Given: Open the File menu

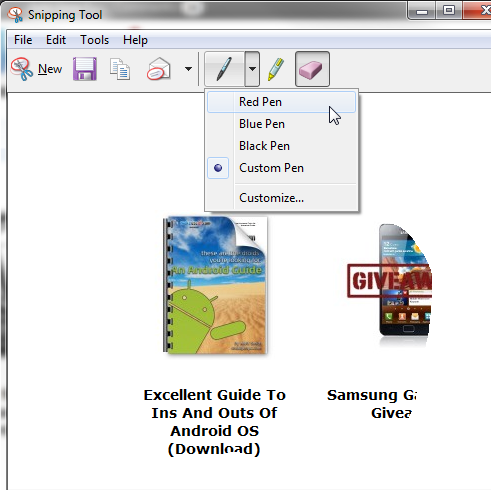Looking at the screenshot, I should point(23,40).
